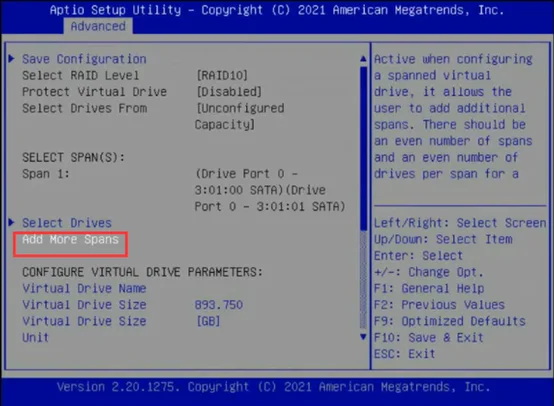Click the Version 2.20.1275 footer text
This screenshot has height=406, width=554.
click(273, 387)
